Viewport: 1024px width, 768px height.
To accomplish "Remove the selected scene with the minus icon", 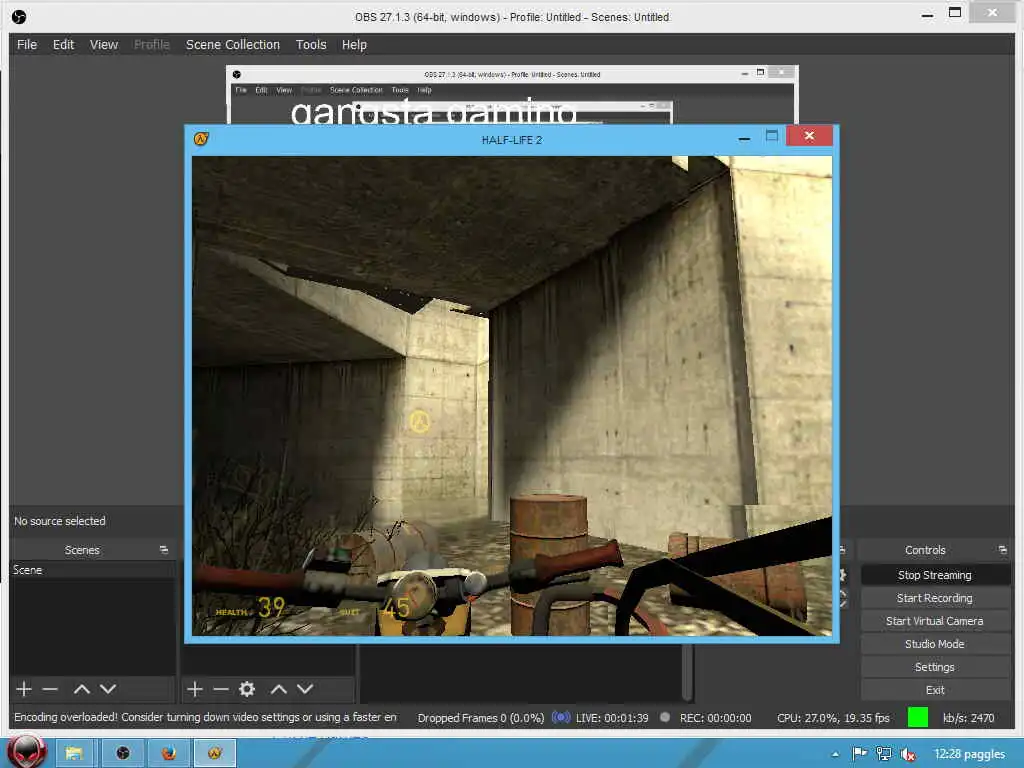I will point(50,689).
